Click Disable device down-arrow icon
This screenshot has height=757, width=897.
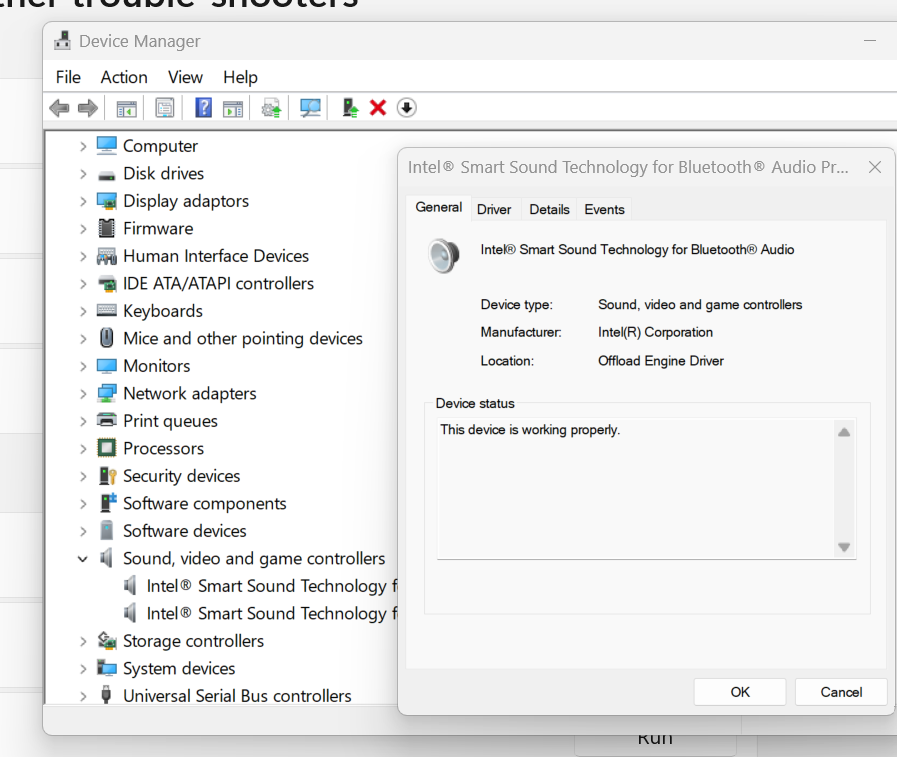coord(406,108)
